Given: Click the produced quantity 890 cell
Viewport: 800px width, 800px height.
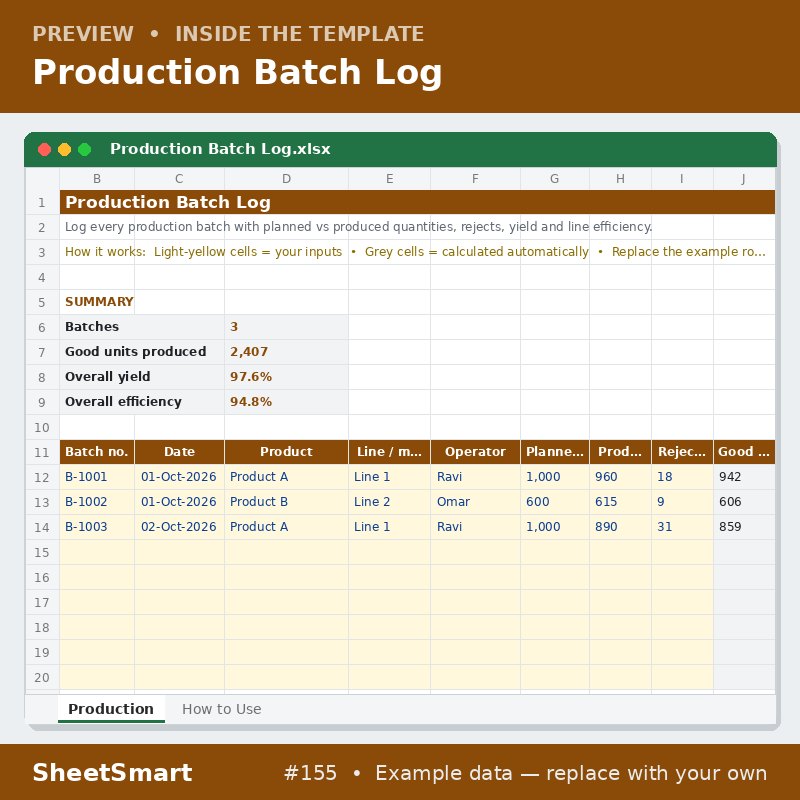Looking at the screenshot, I should coord(620,527).
